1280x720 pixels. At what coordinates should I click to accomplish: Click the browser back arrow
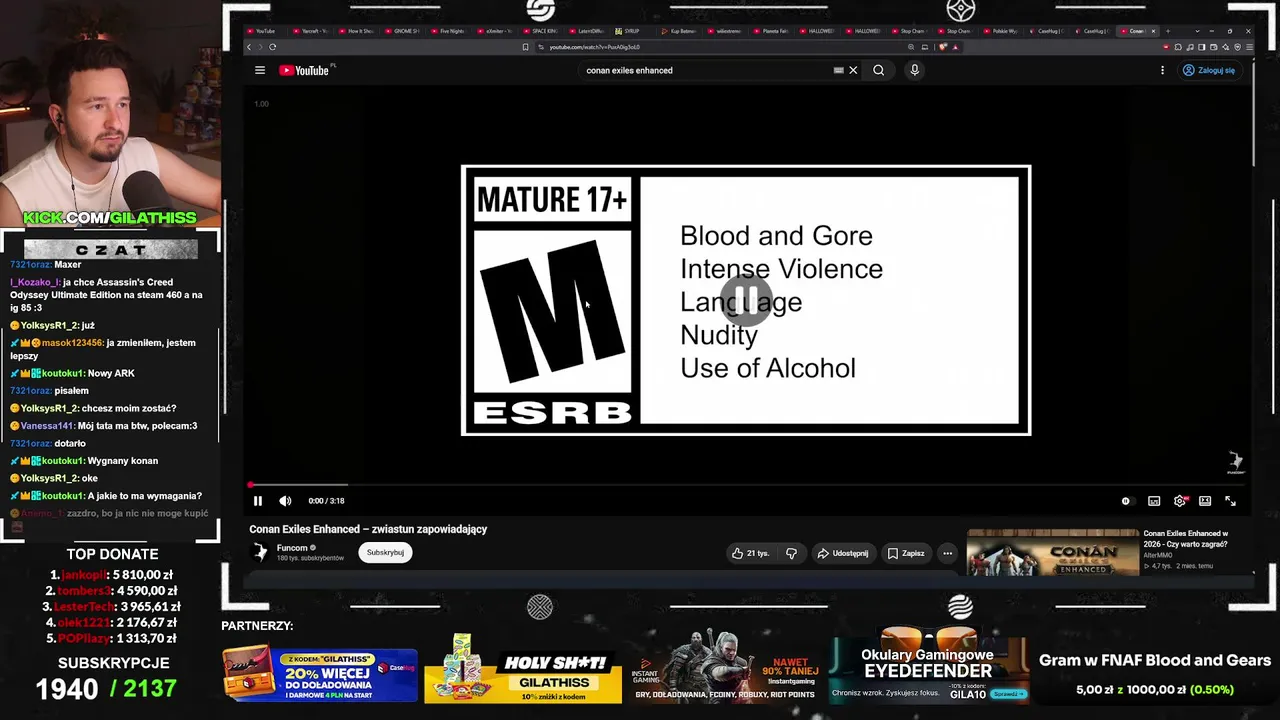pyautogui.click(x=250, y=47)
